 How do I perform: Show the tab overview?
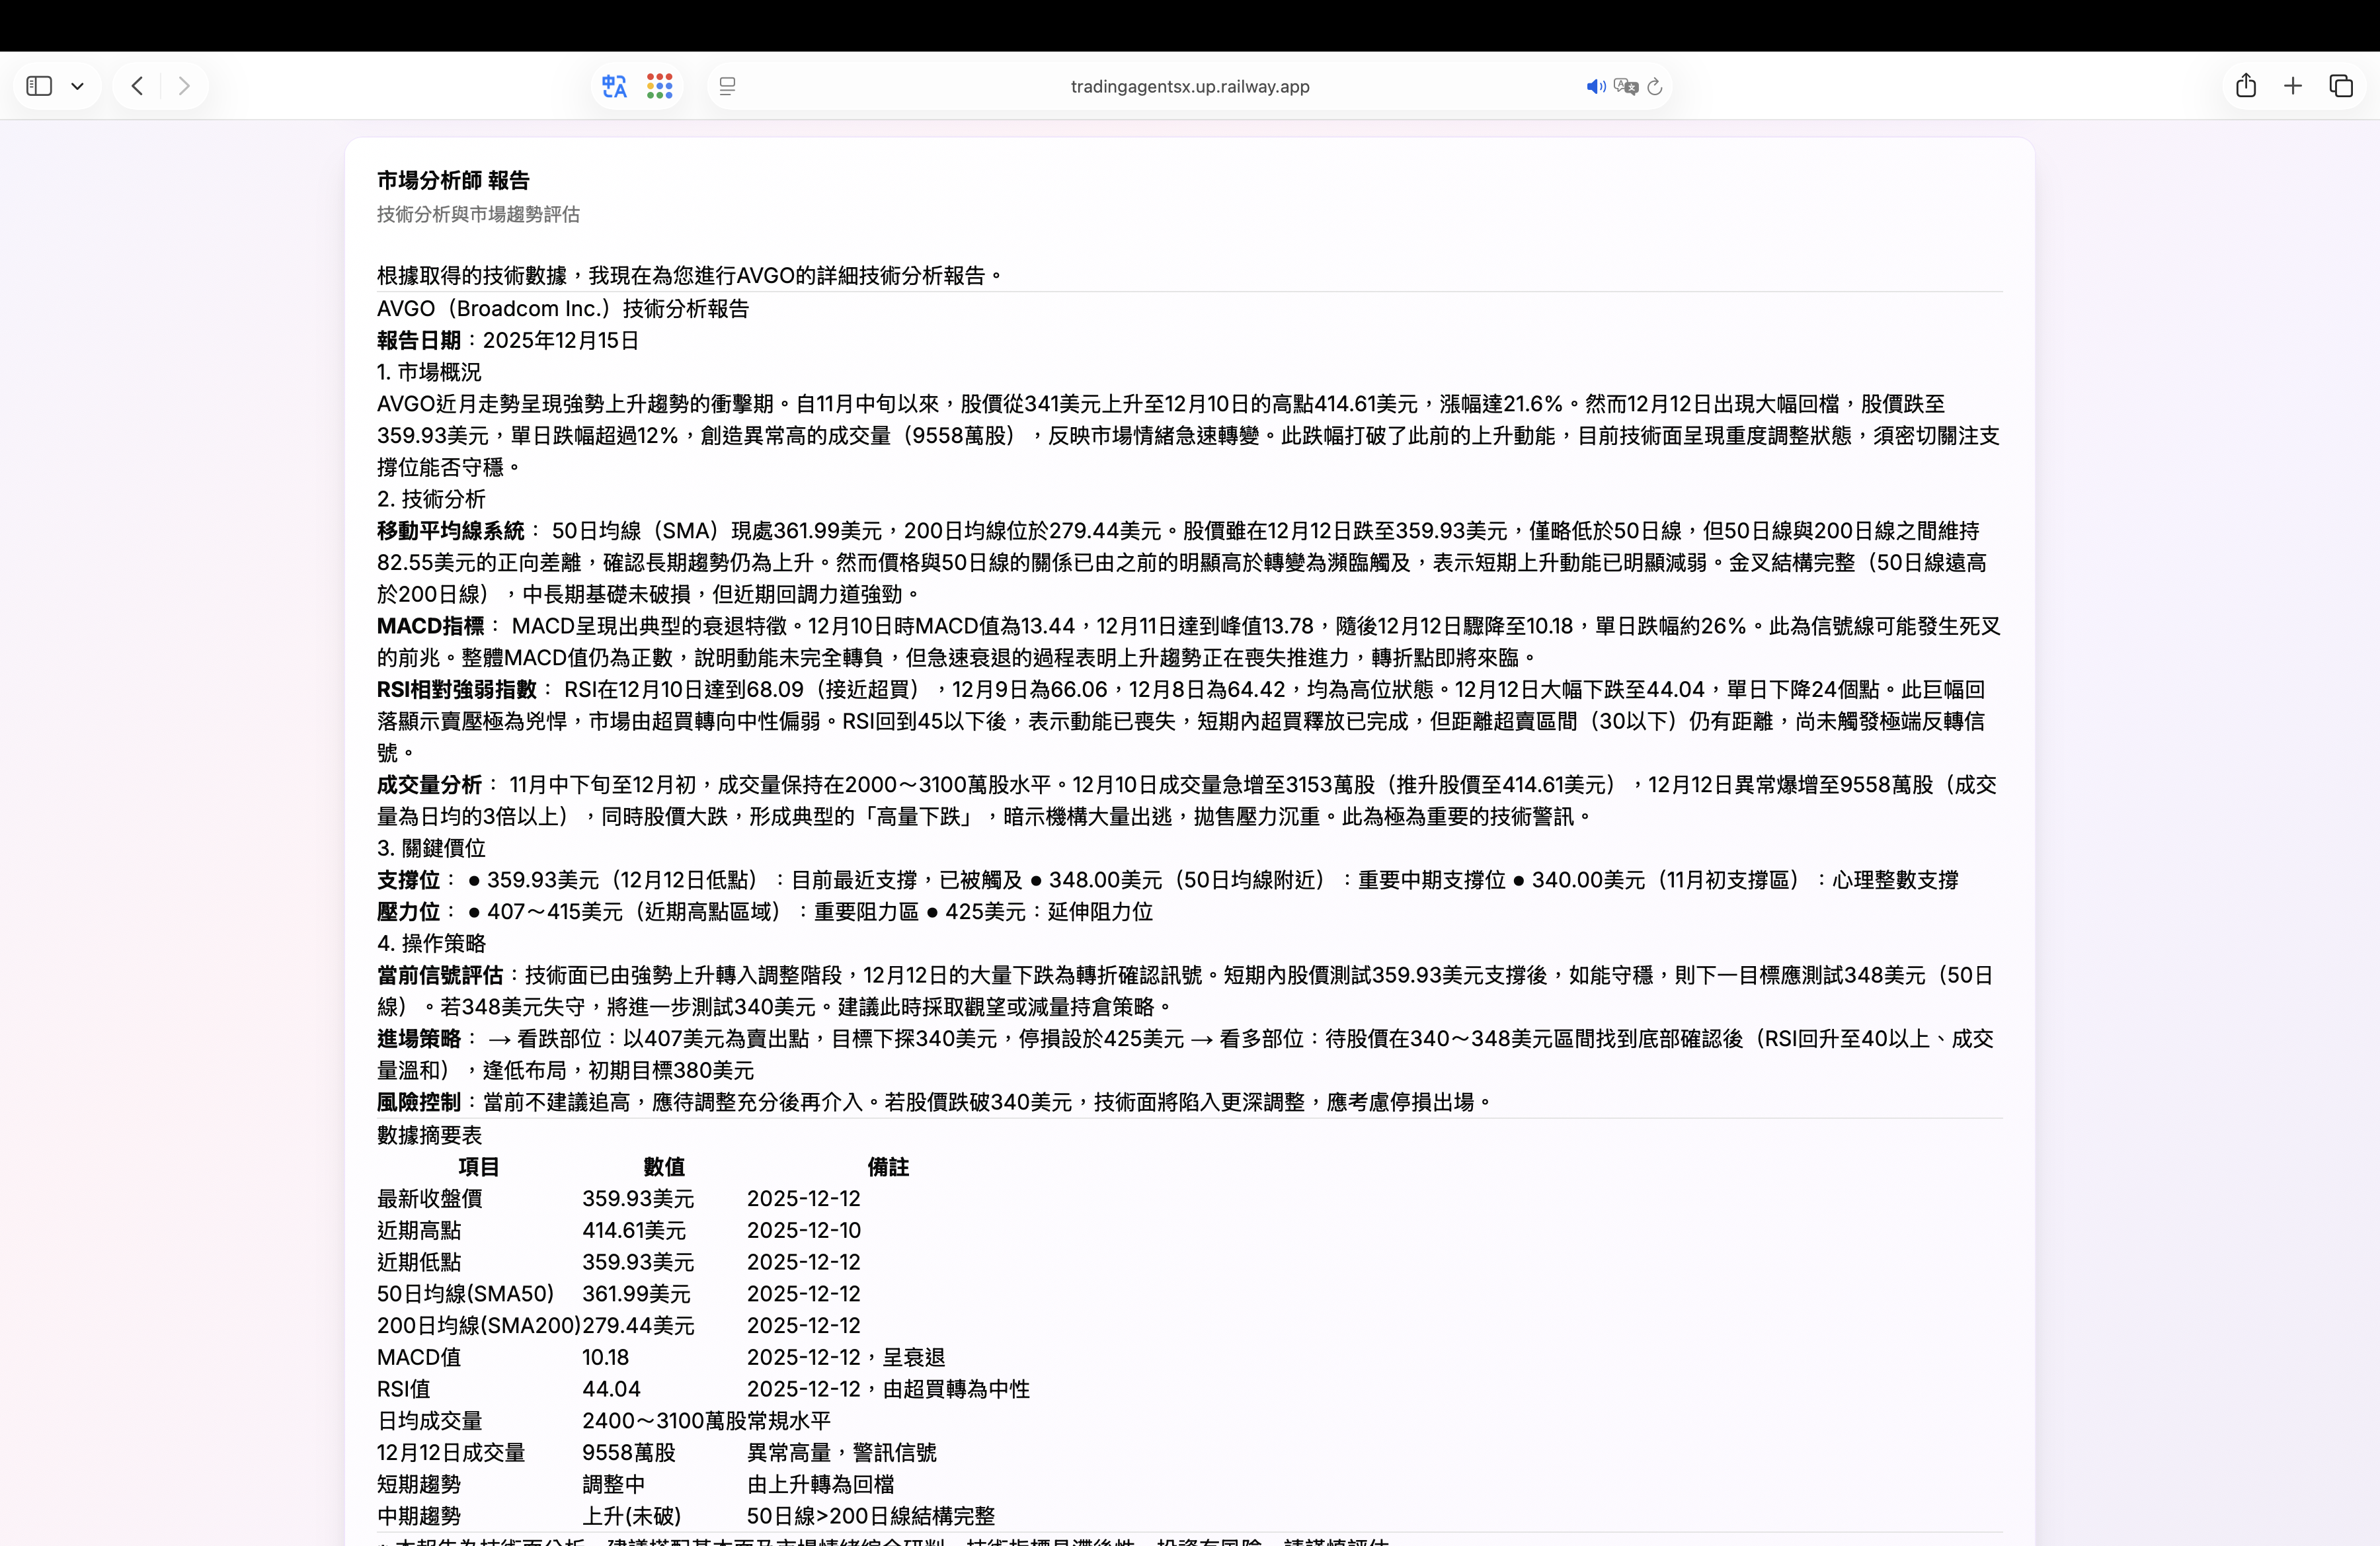point(2341,86)
